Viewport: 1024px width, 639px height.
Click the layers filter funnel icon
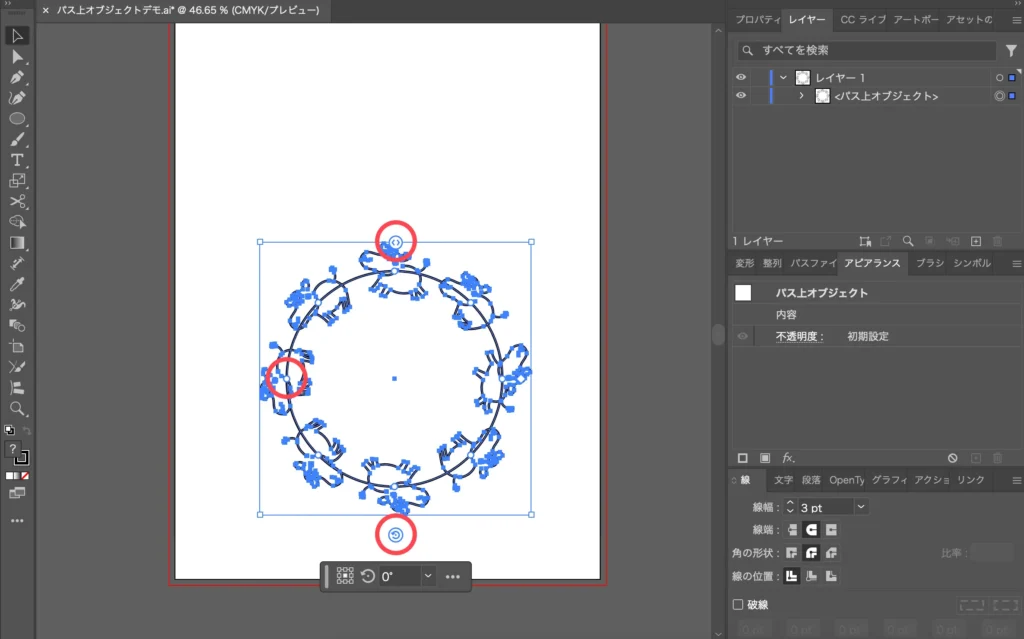click(1011, 50)
